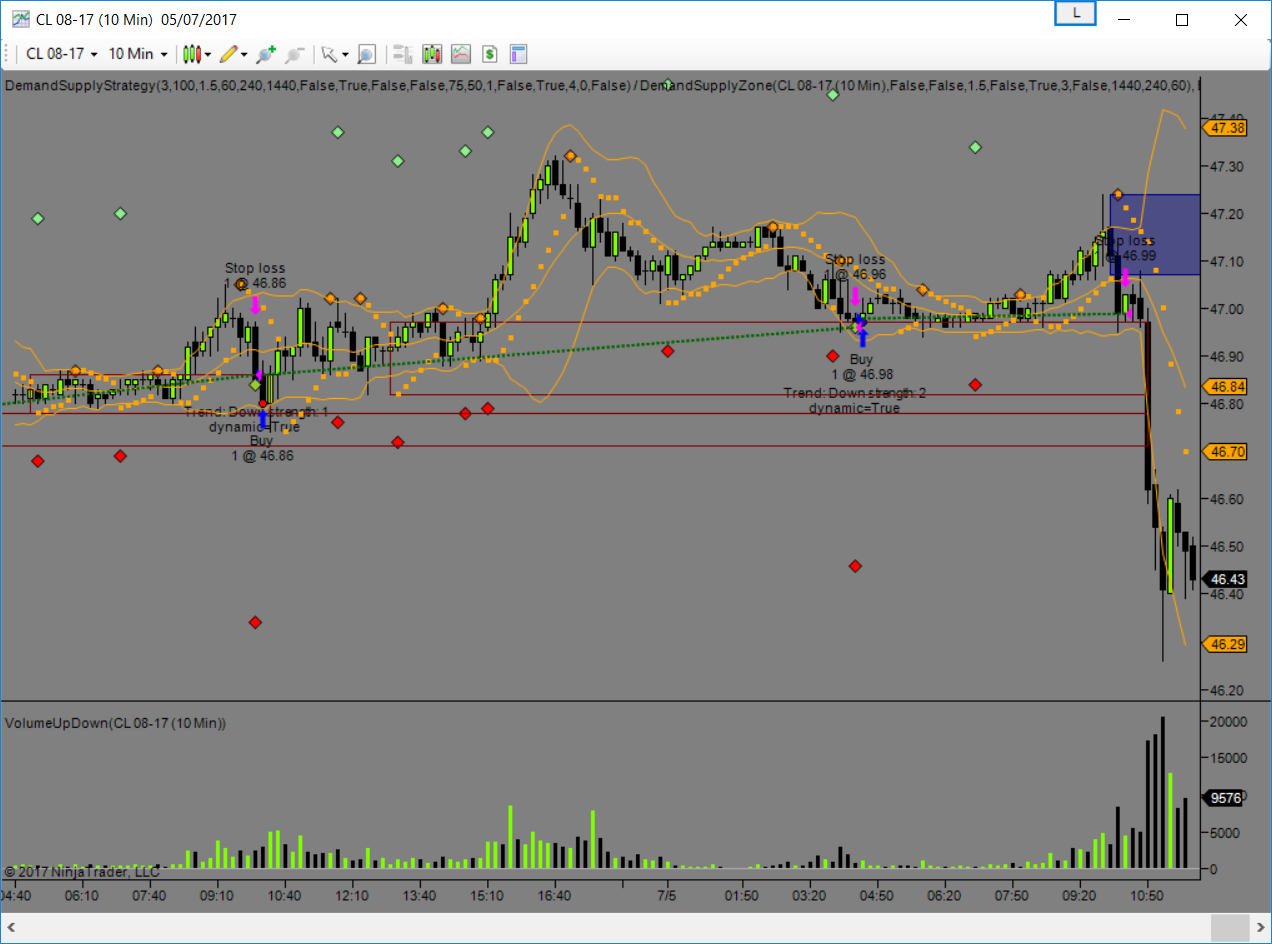
Task: Click the 20000 volume axis label
Action: (1227, 722)
